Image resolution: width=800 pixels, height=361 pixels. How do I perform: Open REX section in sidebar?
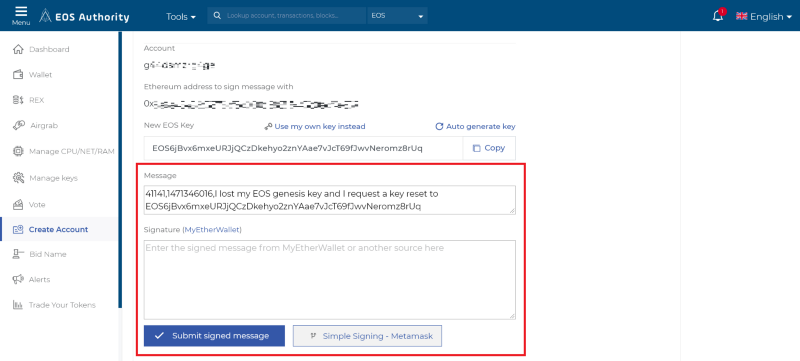(x=36, y=100)
